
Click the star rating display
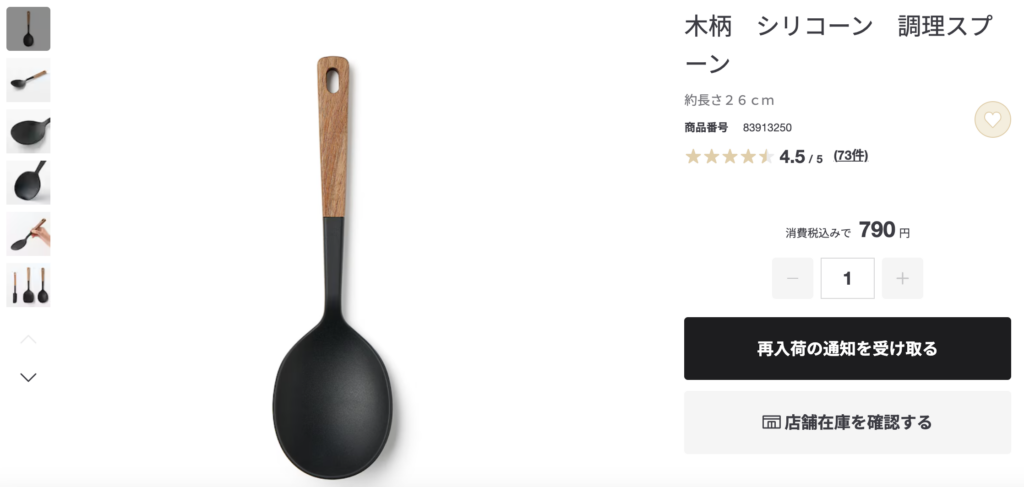729,157
